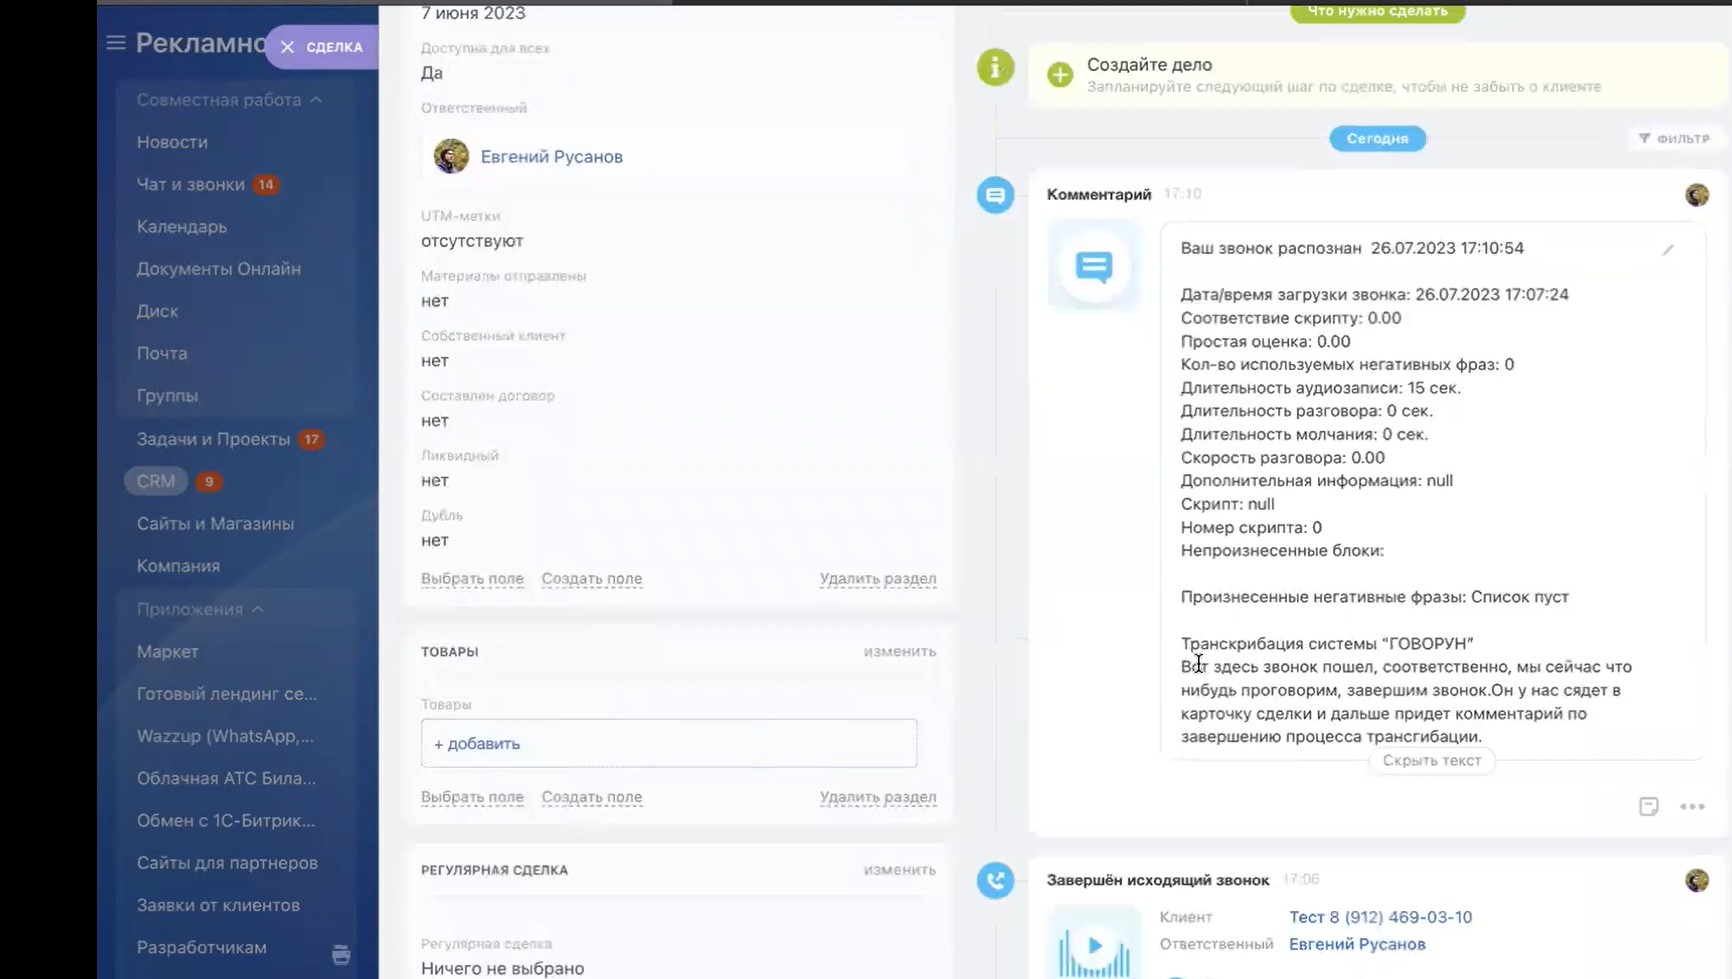Click author avatar on outgoing call entry
1732x979 pixels.
pyautogui.click(x=1697, y=881)
